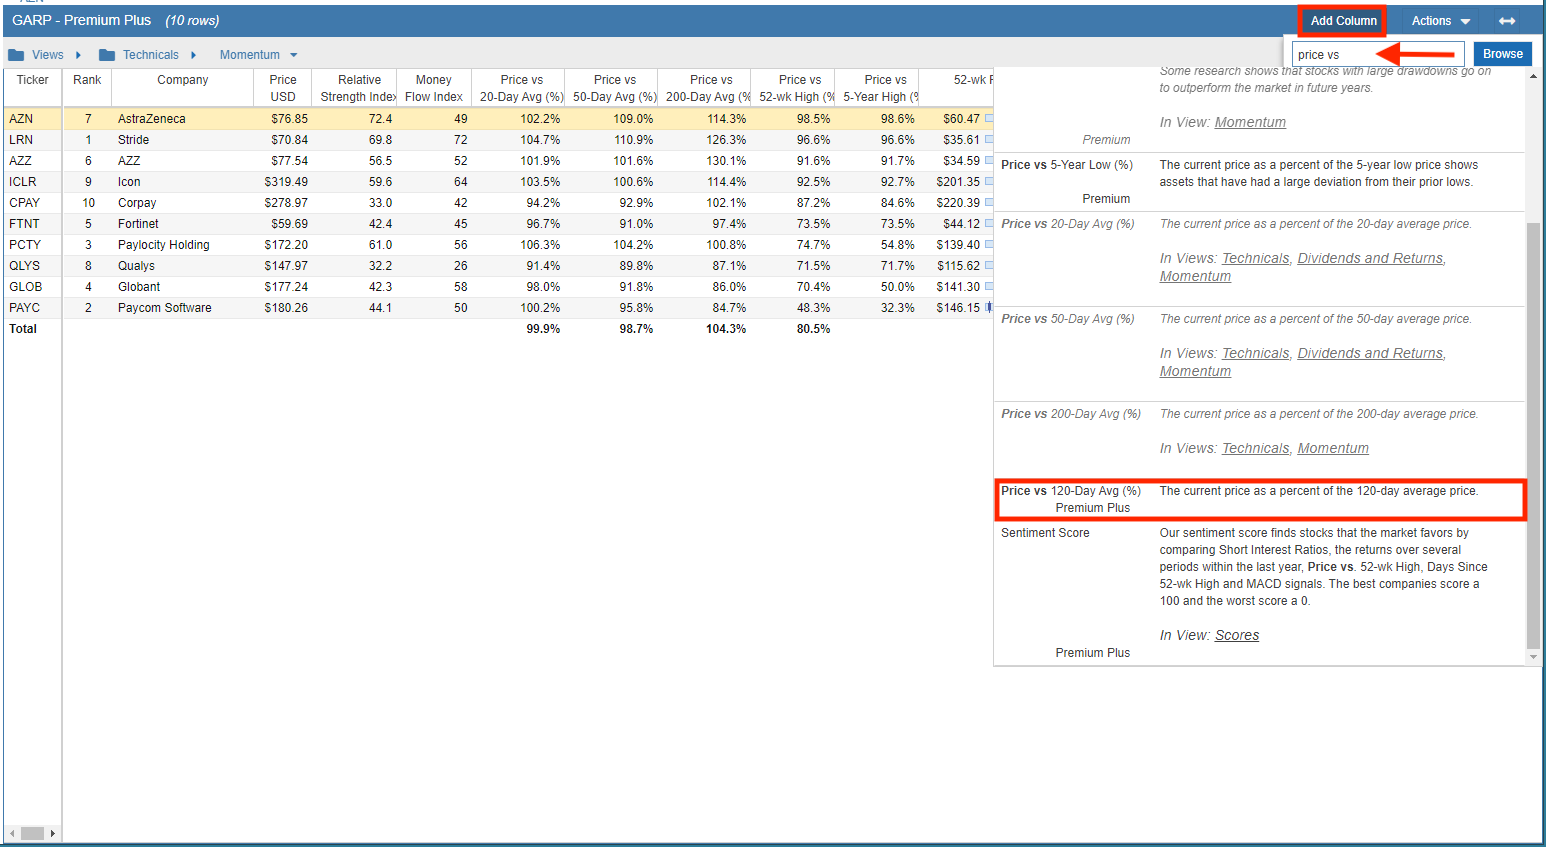Image resolution: width=1546 pixels, height=847 pixels.
Task: Click the Technicals folder icon
Action: click(x=107, y=55)
